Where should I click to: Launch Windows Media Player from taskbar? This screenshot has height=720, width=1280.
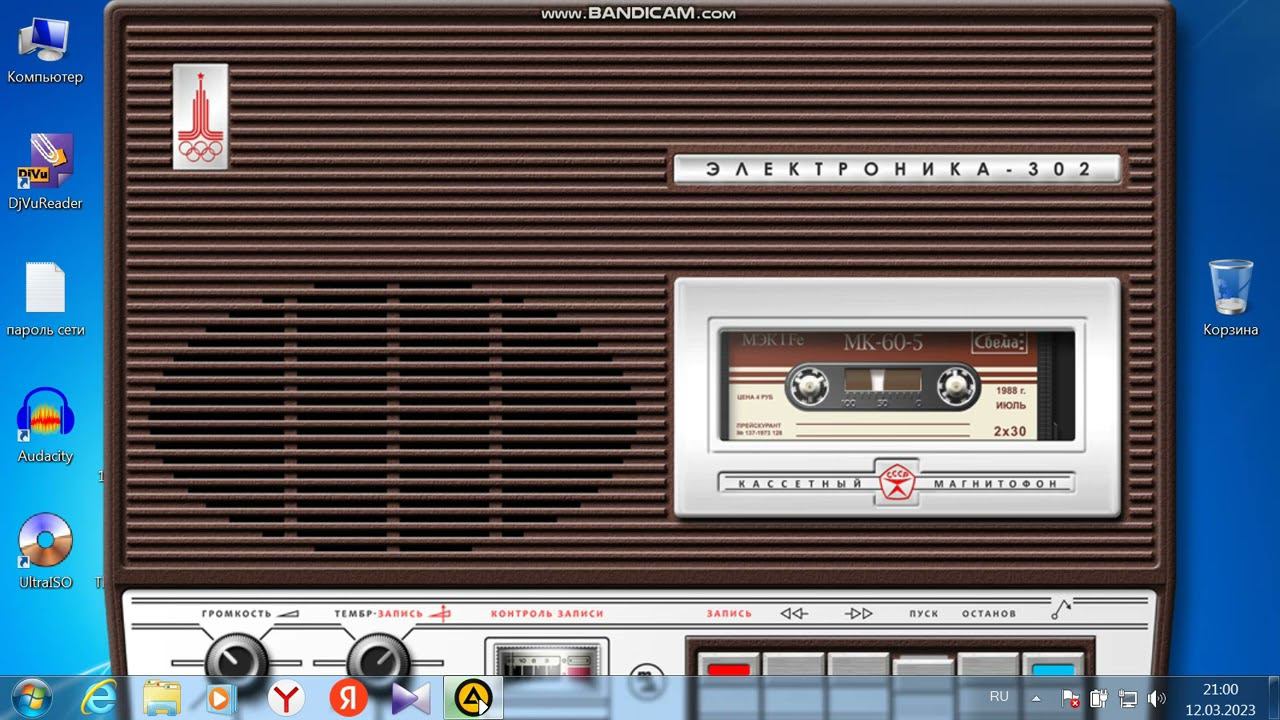tap(219, 698)
